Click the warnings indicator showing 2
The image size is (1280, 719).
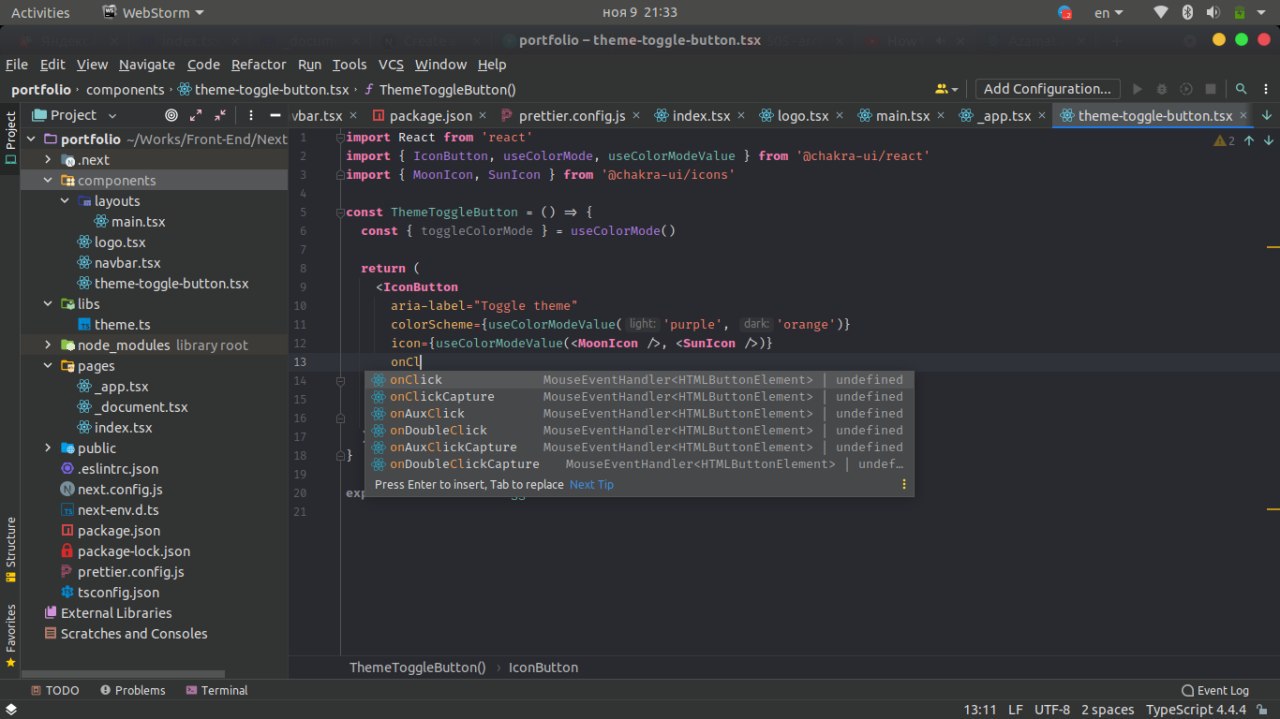tap(1224, 141)
